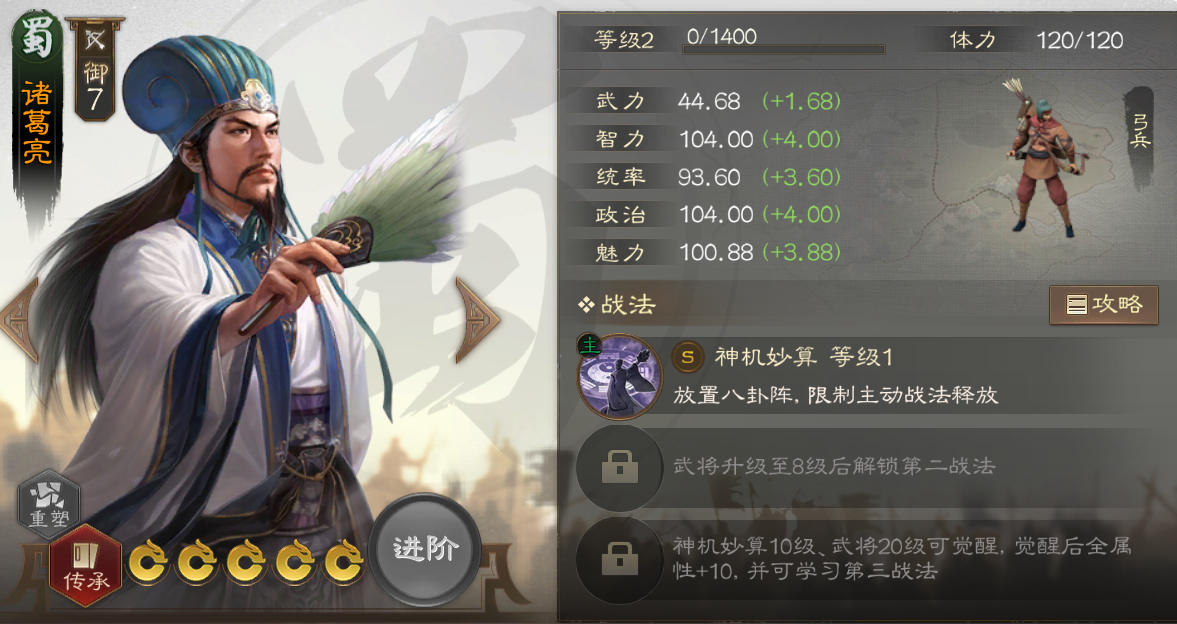Click the 弓兵 archer troop figure
Viewport: 1177px width, 624px height.
pyautogui.click(x=1044, y=156)
